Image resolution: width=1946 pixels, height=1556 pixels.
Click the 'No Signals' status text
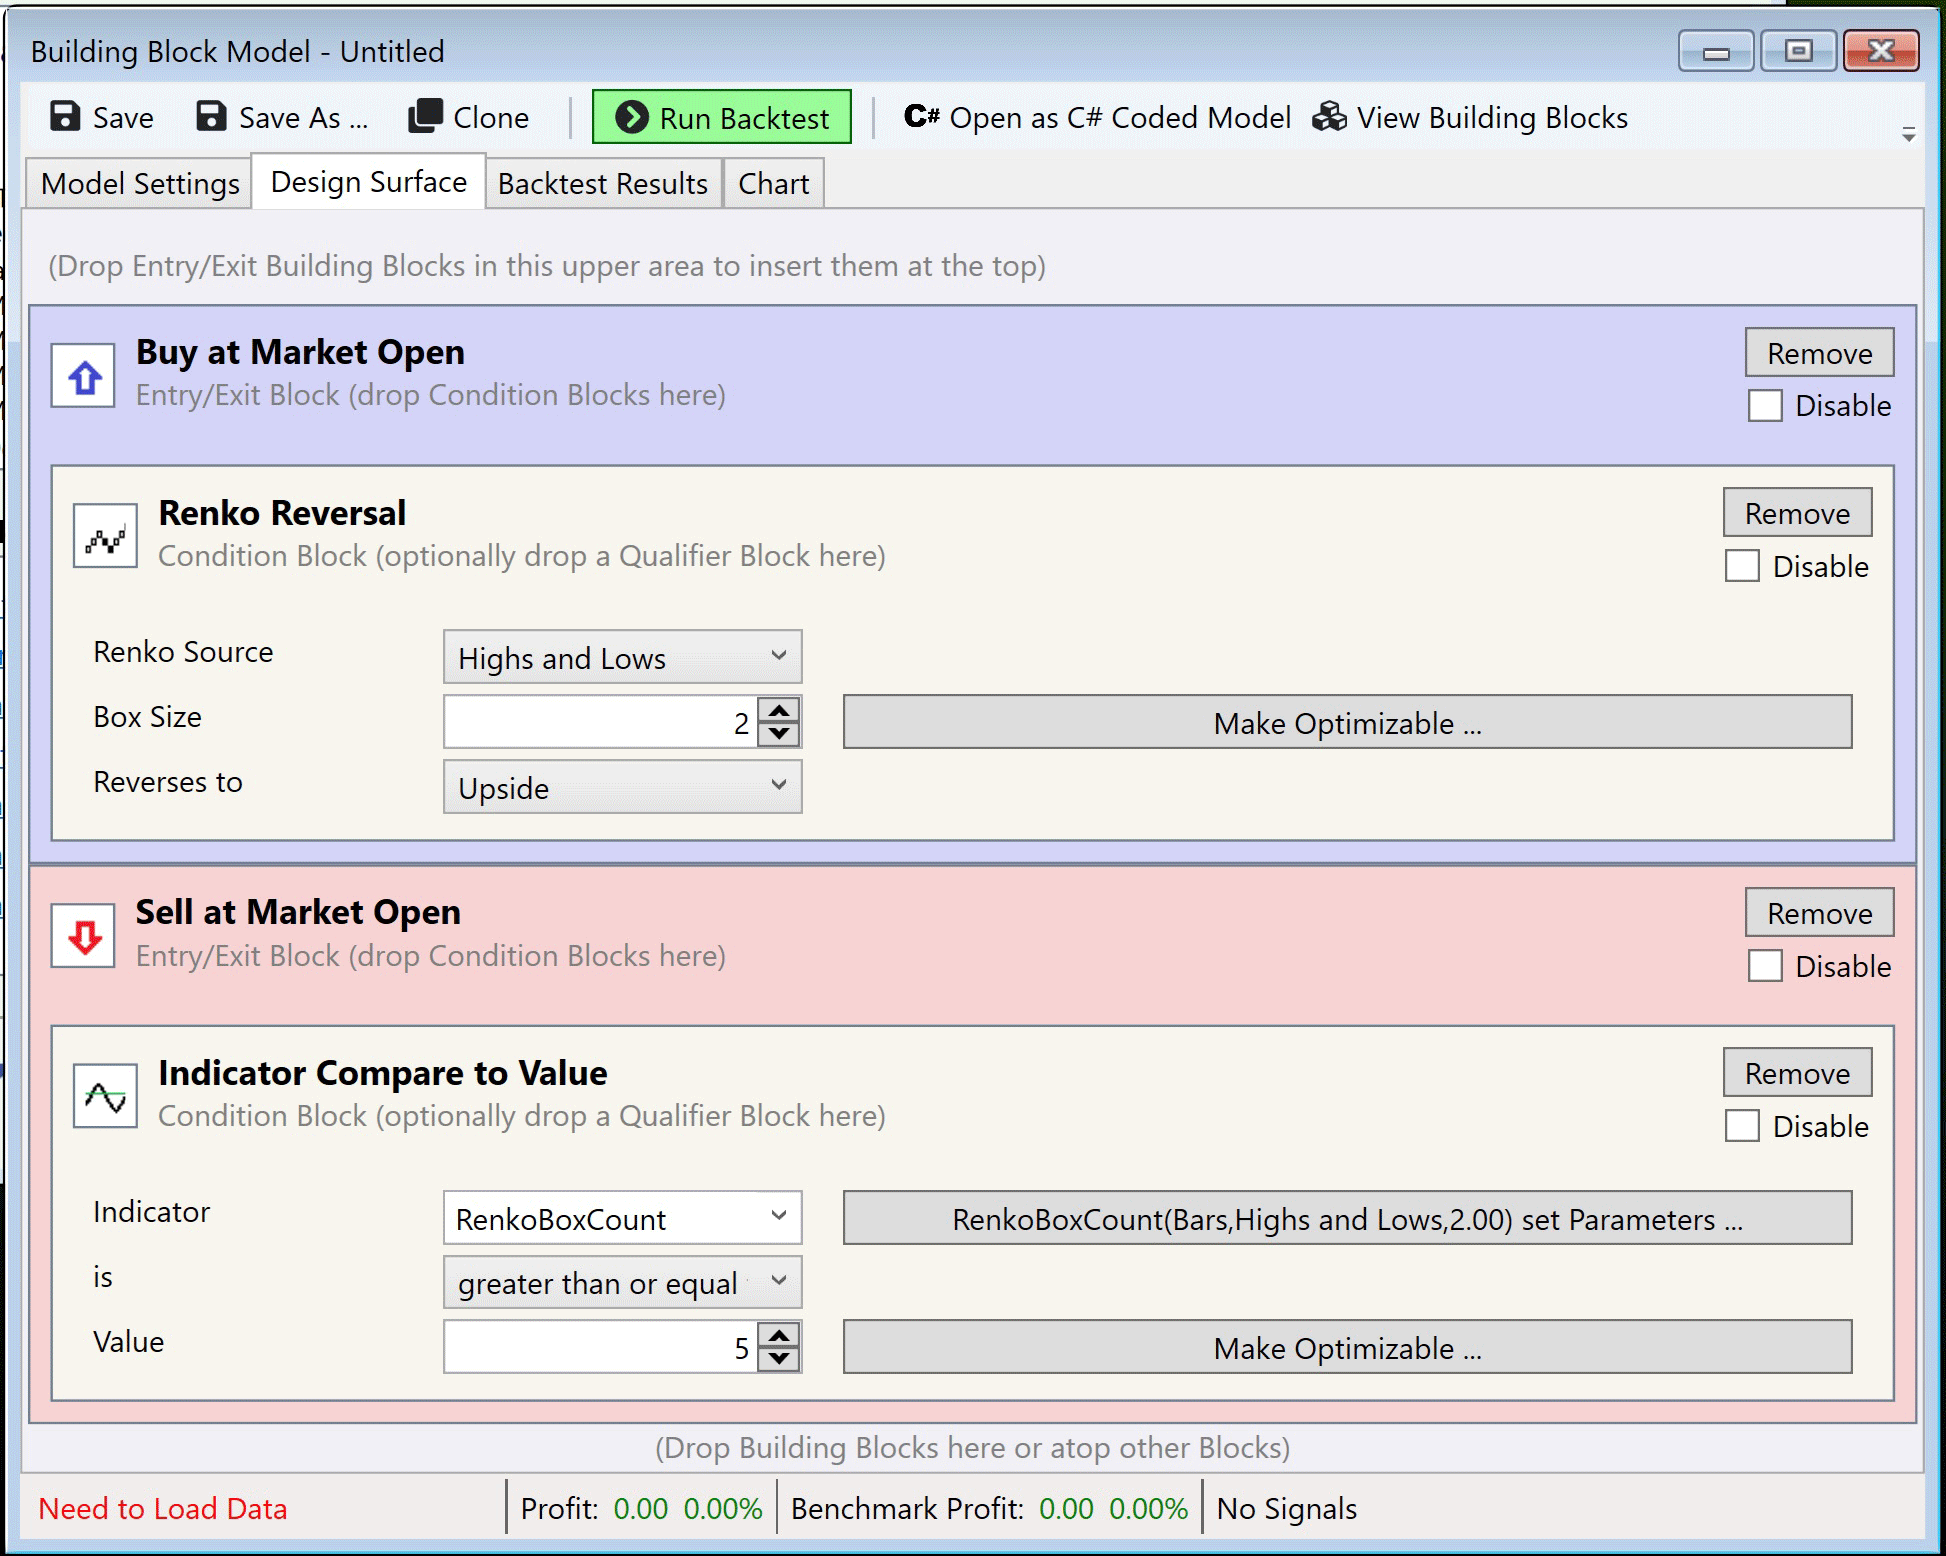pos(1287,1508)
